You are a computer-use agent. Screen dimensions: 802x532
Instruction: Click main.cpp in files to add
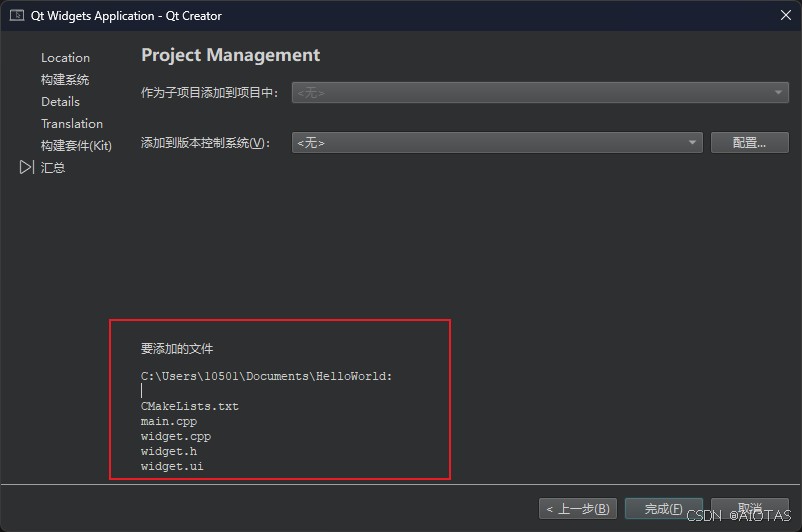(169, 422)
